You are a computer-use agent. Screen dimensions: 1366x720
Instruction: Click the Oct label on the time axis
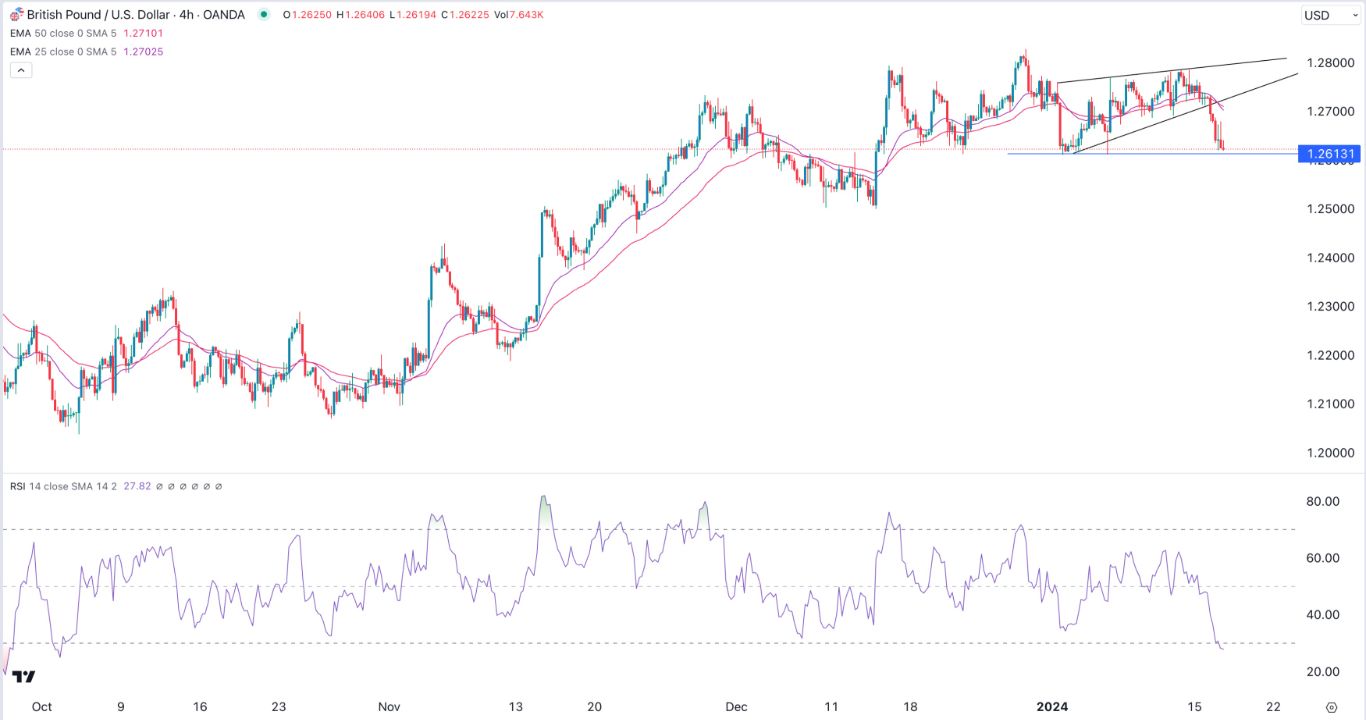(x=42, y=706)
